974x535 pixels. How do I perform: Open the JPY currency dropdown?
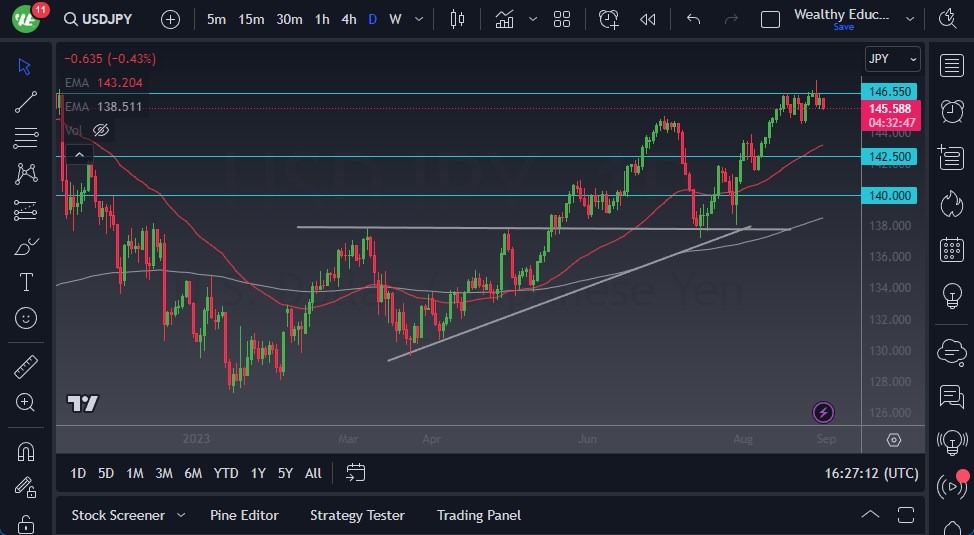click(891, 59)
